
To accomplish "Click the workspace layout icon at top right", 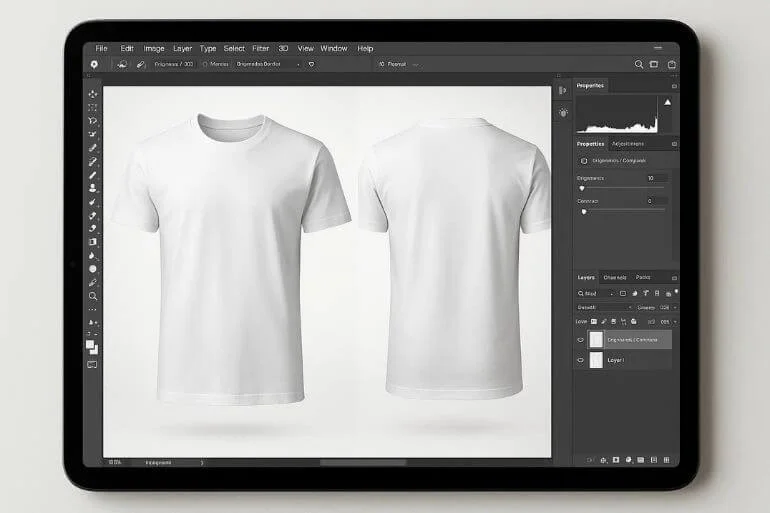I will pyautogui.click(x=654, y=64).
